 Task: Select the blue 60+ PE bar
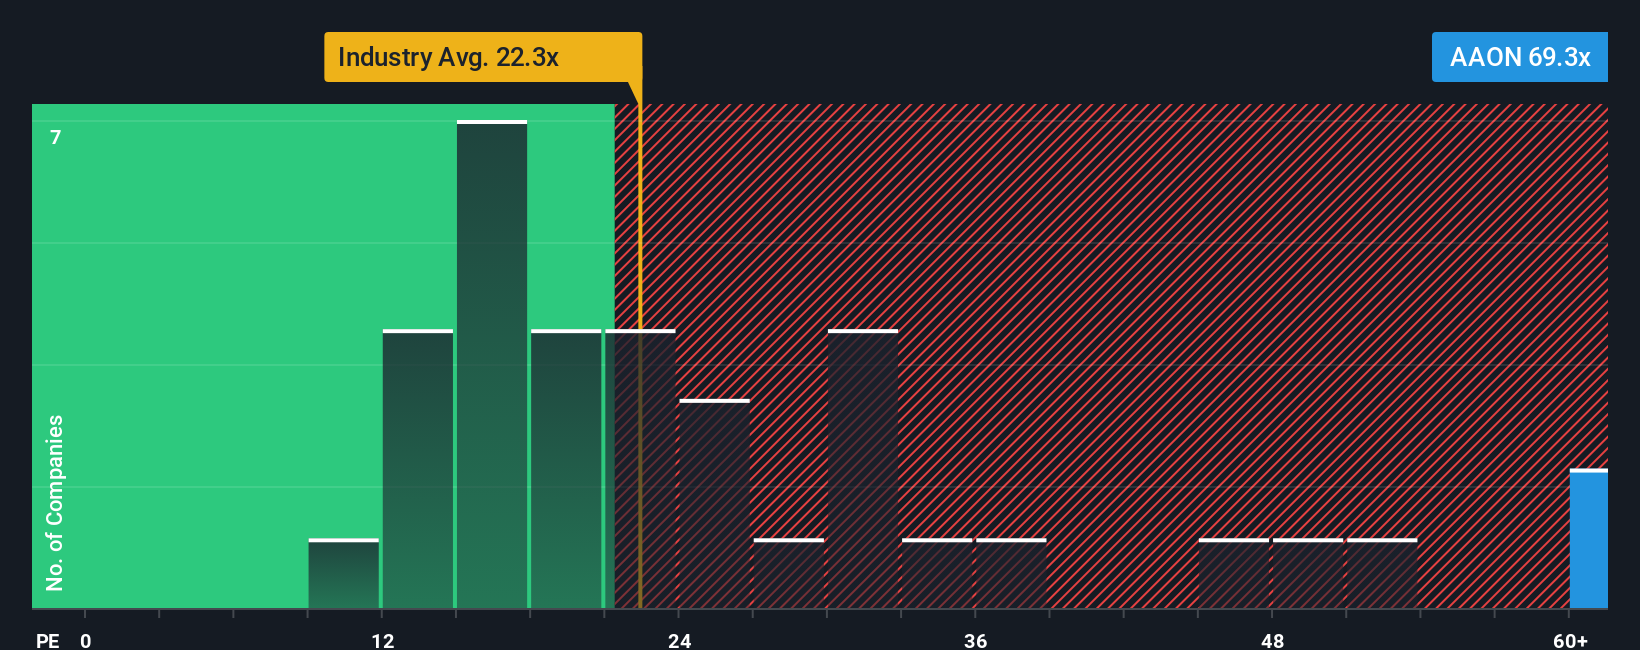pos(1589,539)
